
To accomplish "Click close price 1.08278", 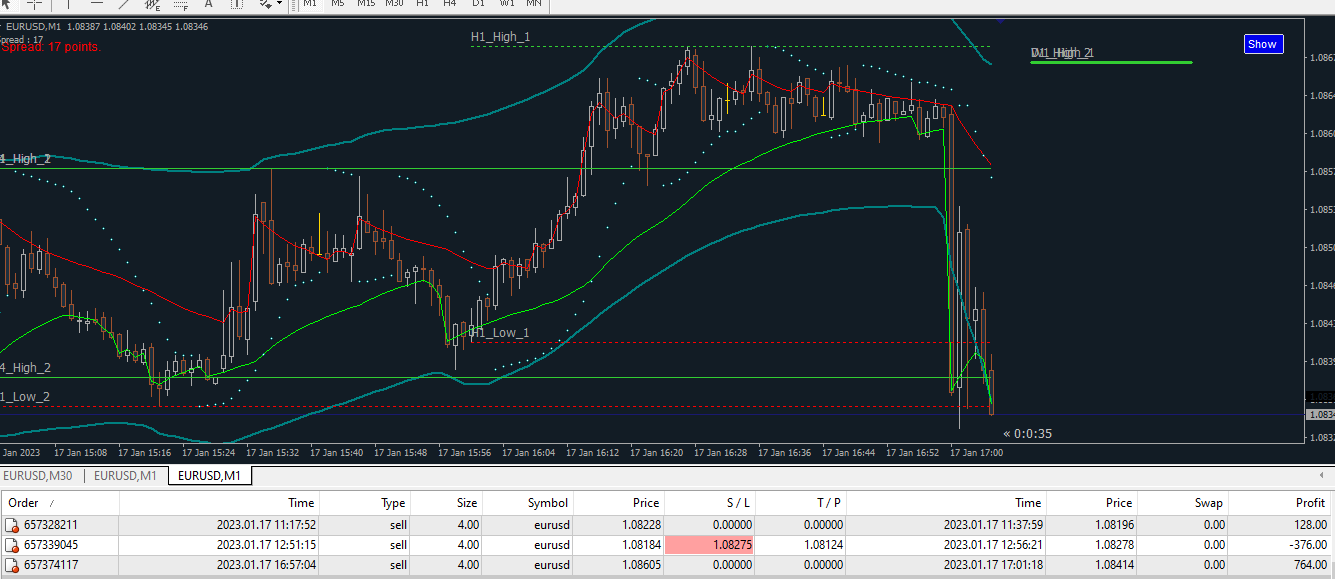I will (1112, 545).
